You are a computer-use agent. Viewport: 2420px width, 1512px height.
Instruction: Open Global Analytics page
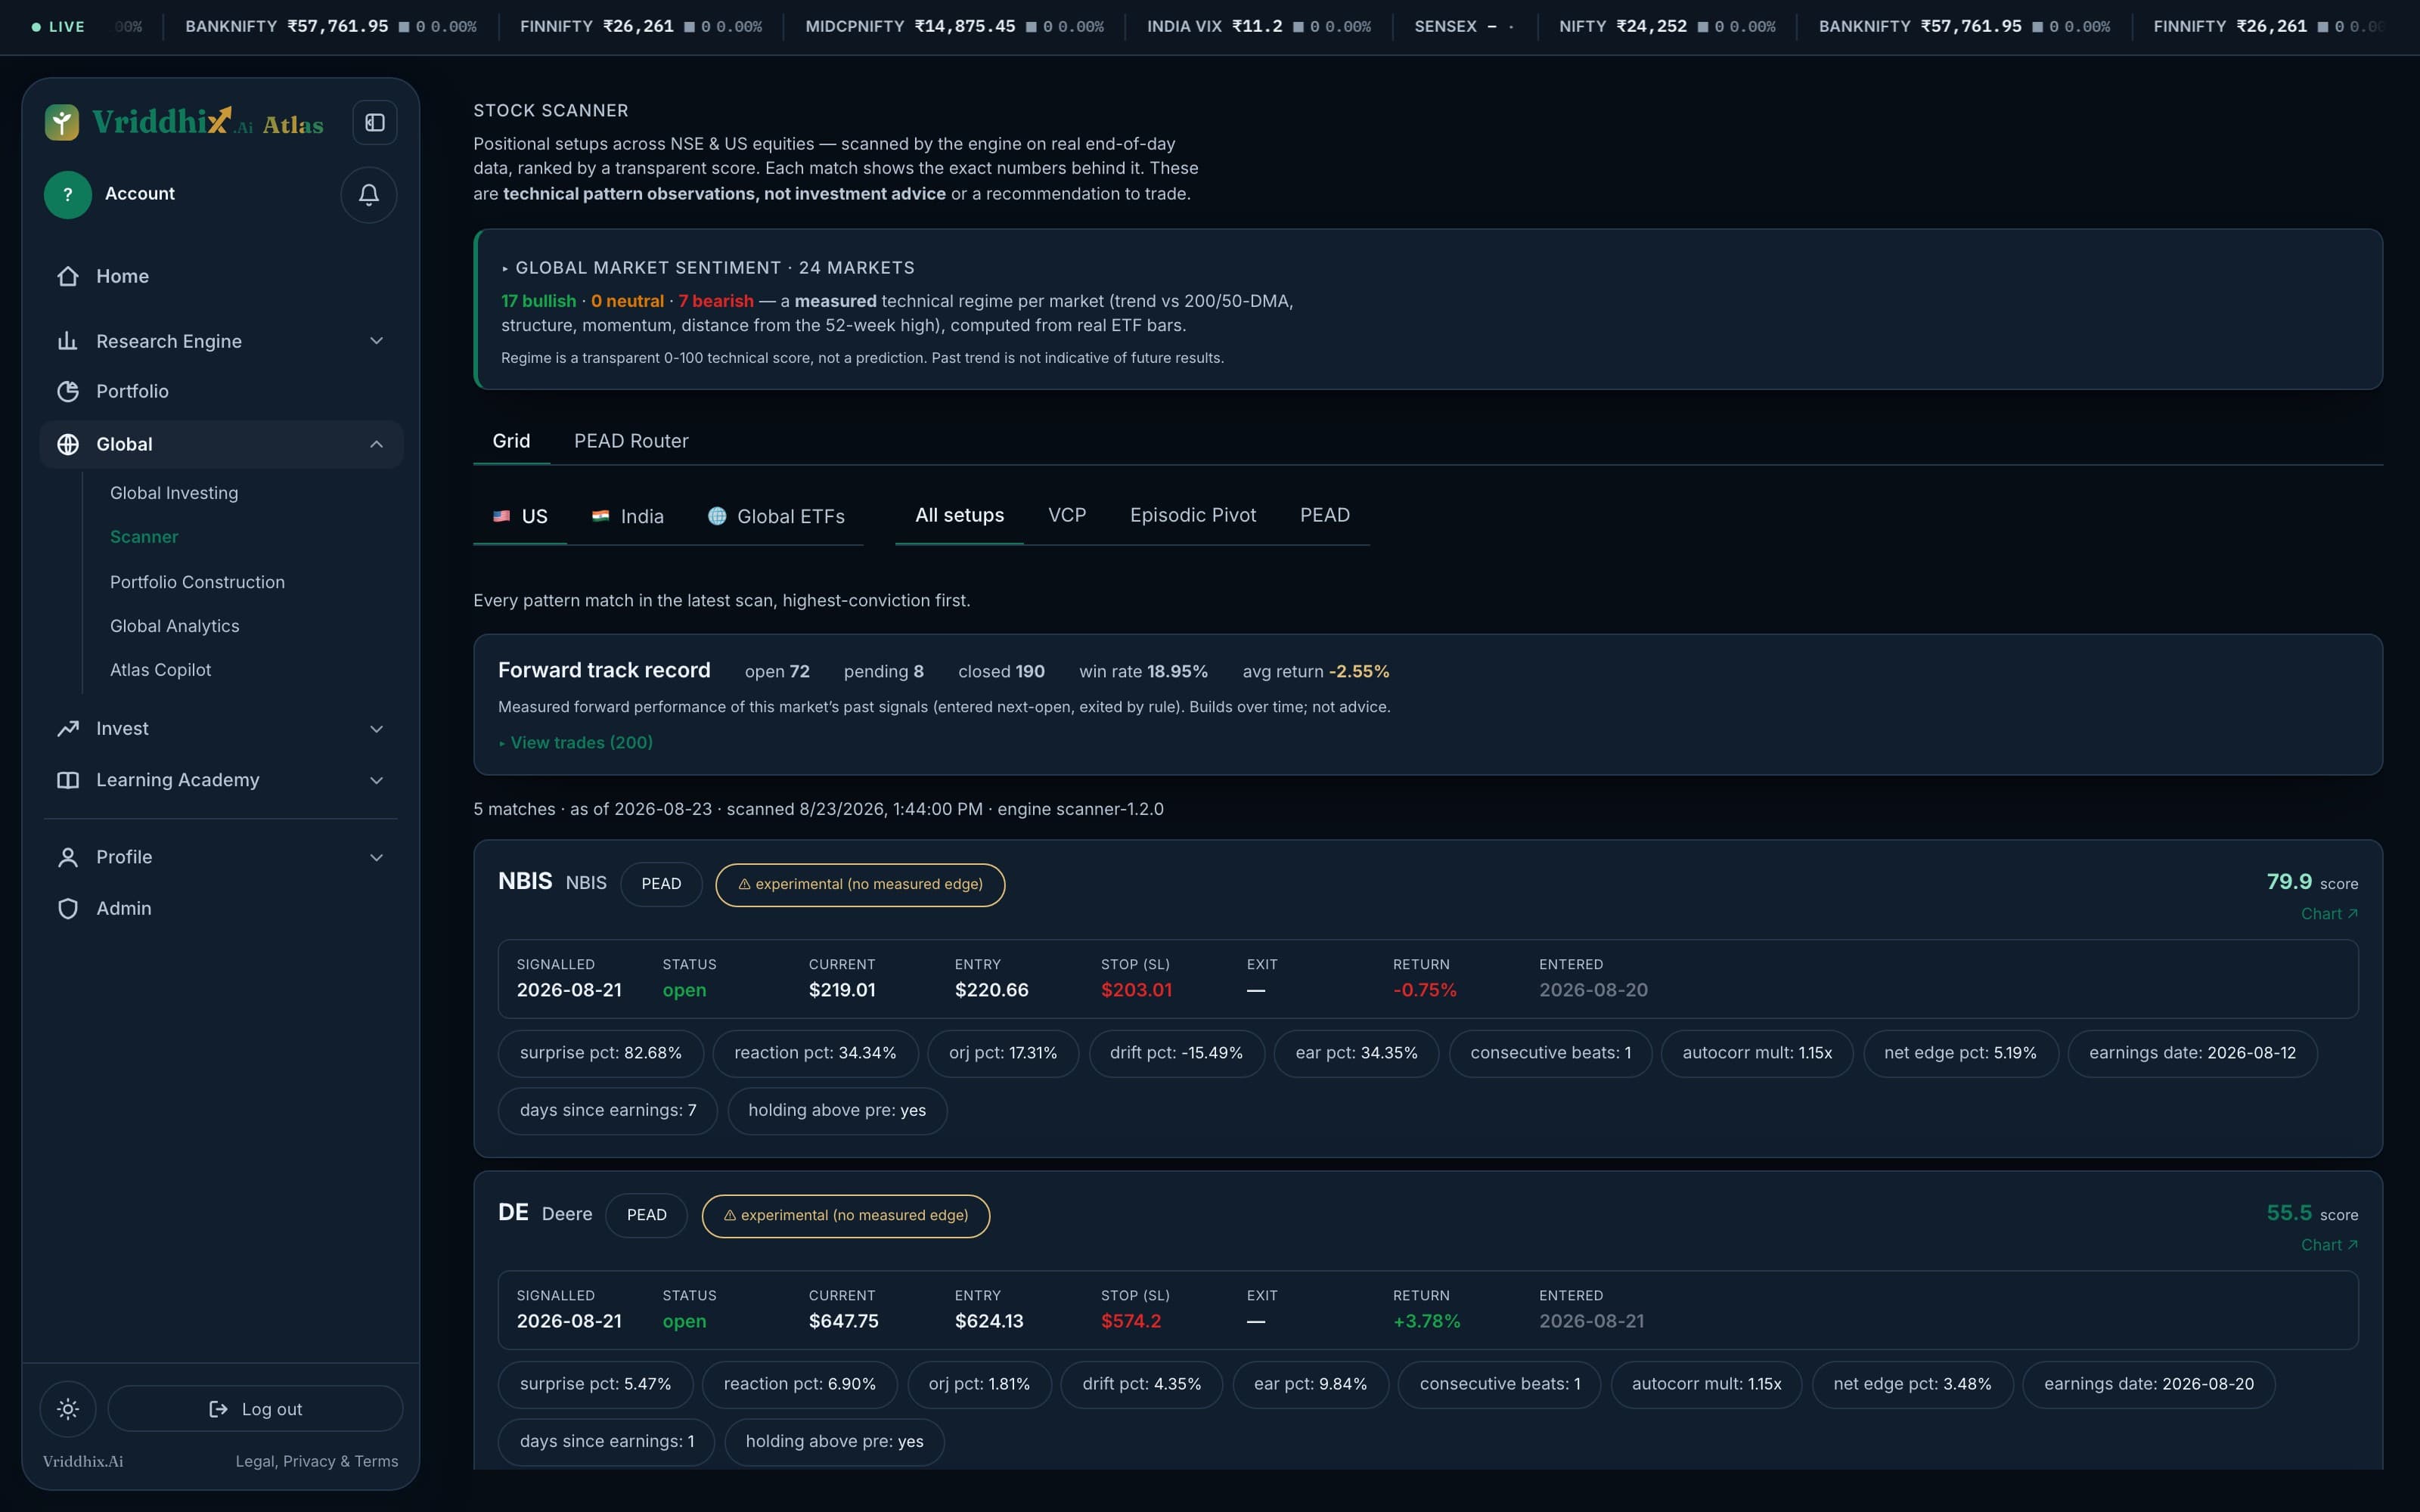point(175,626)
